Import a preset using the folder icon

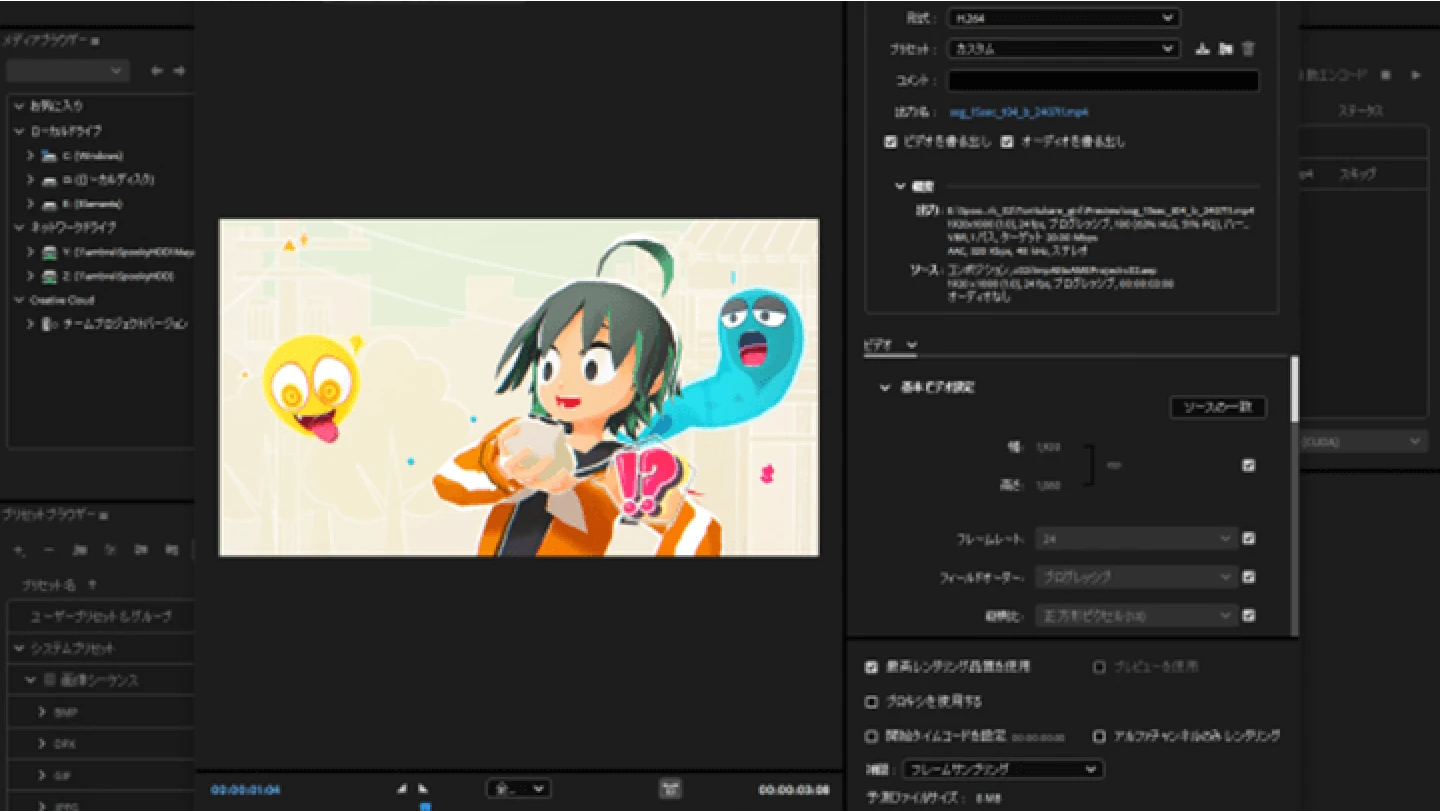1225,48
